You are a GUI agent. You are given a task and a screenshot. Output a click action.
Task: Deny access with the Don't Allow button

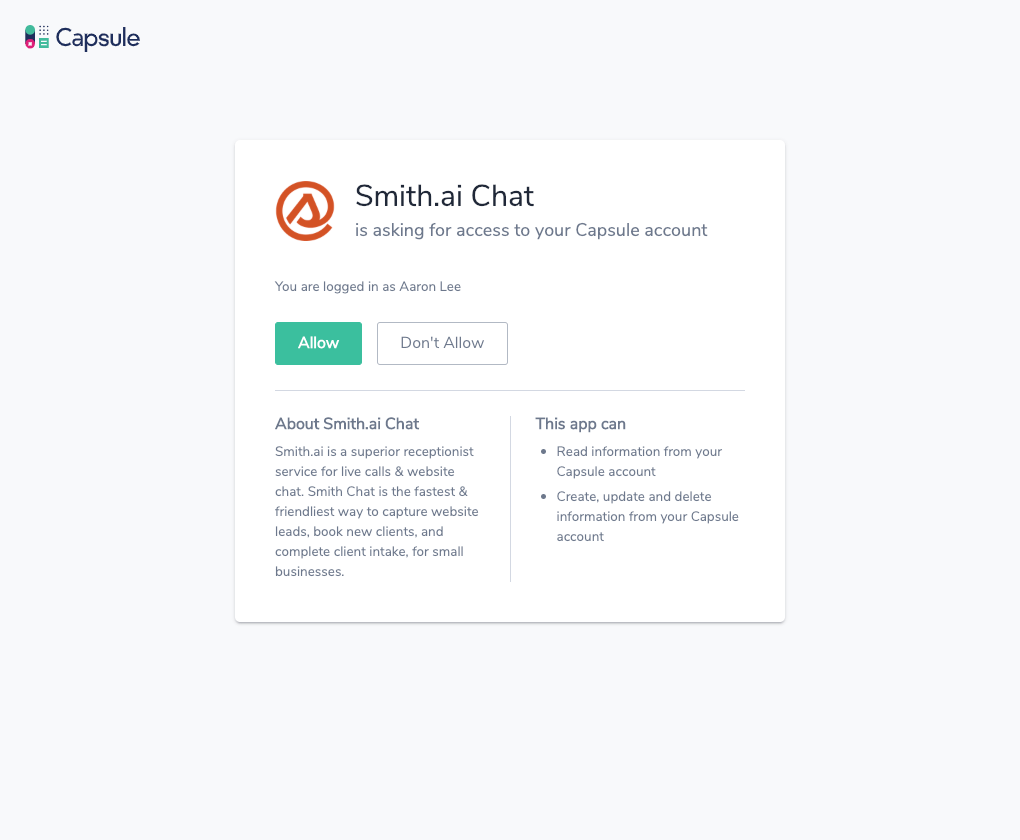(x=442, y=343)
